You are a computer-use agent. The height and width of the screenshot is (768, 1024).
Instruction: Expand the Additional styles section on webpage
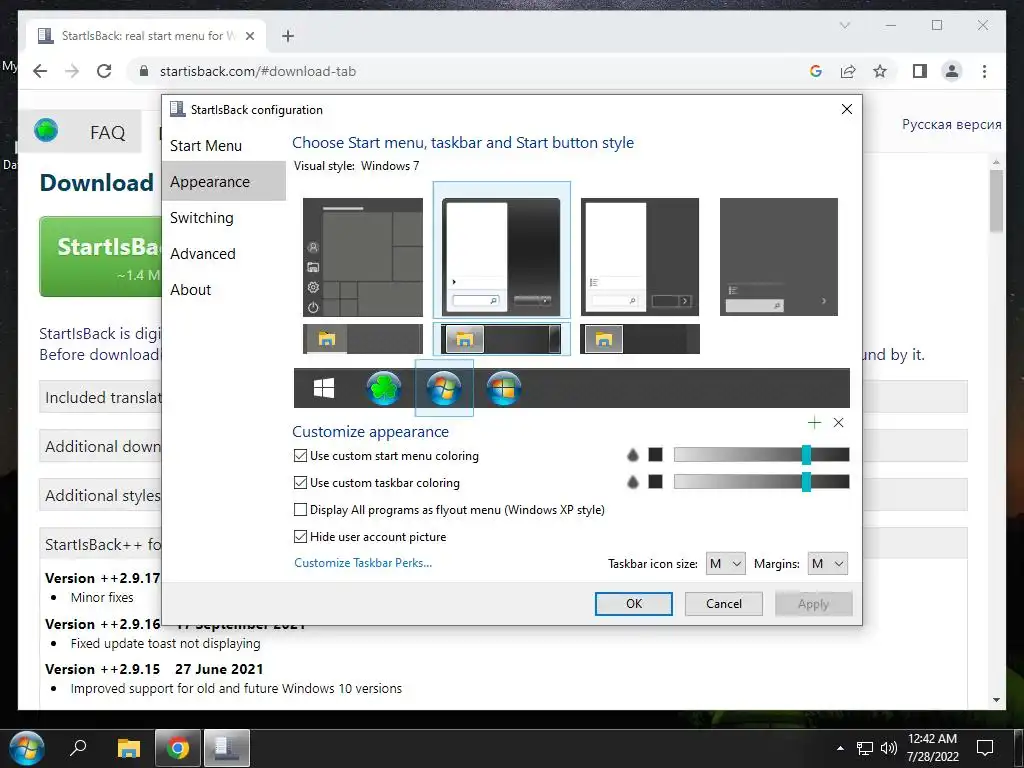pyautogui.click(x=103, y=495)
